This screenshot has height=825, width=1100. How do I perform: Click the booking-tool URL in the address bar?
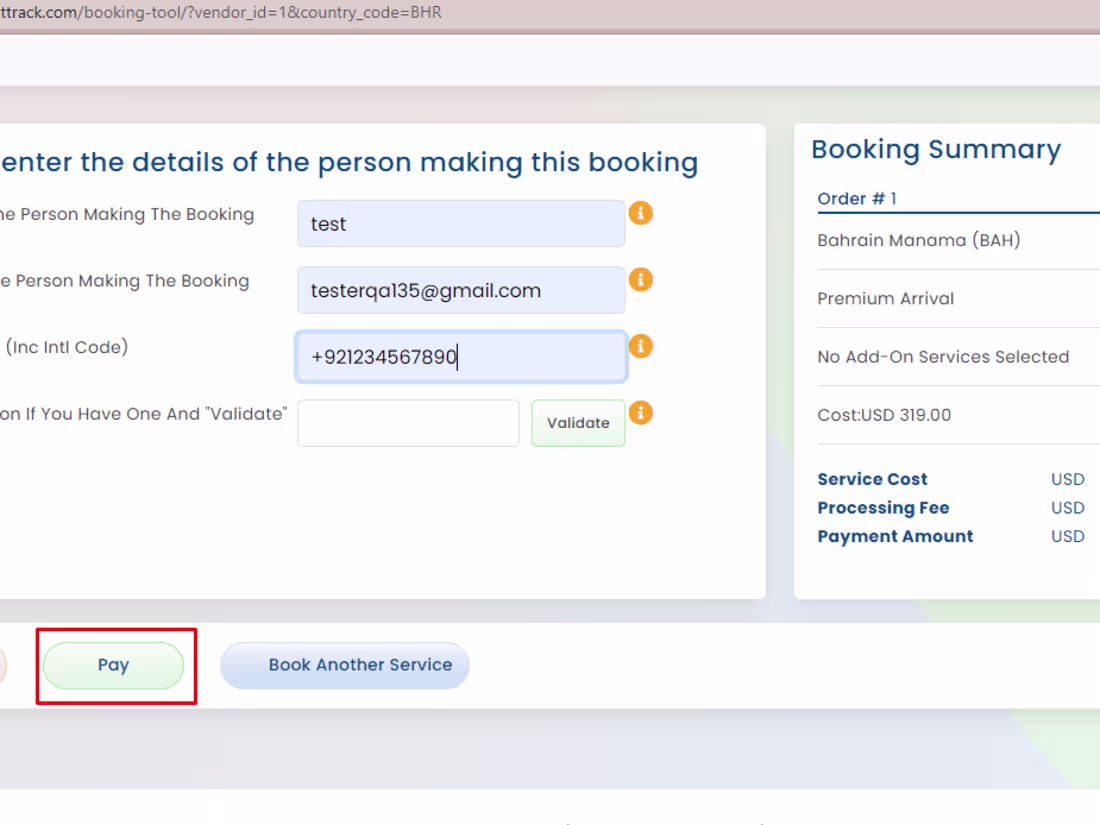[220, 14]
